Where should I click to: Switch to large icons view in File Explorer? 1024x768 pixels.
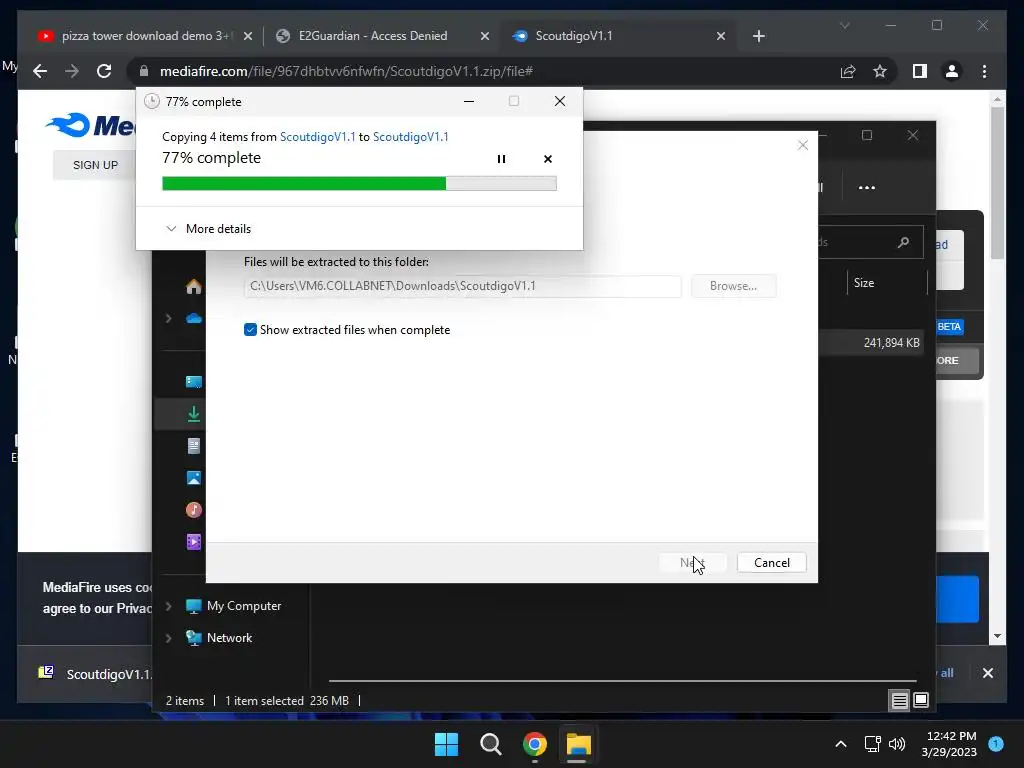[x=921, y=701]
